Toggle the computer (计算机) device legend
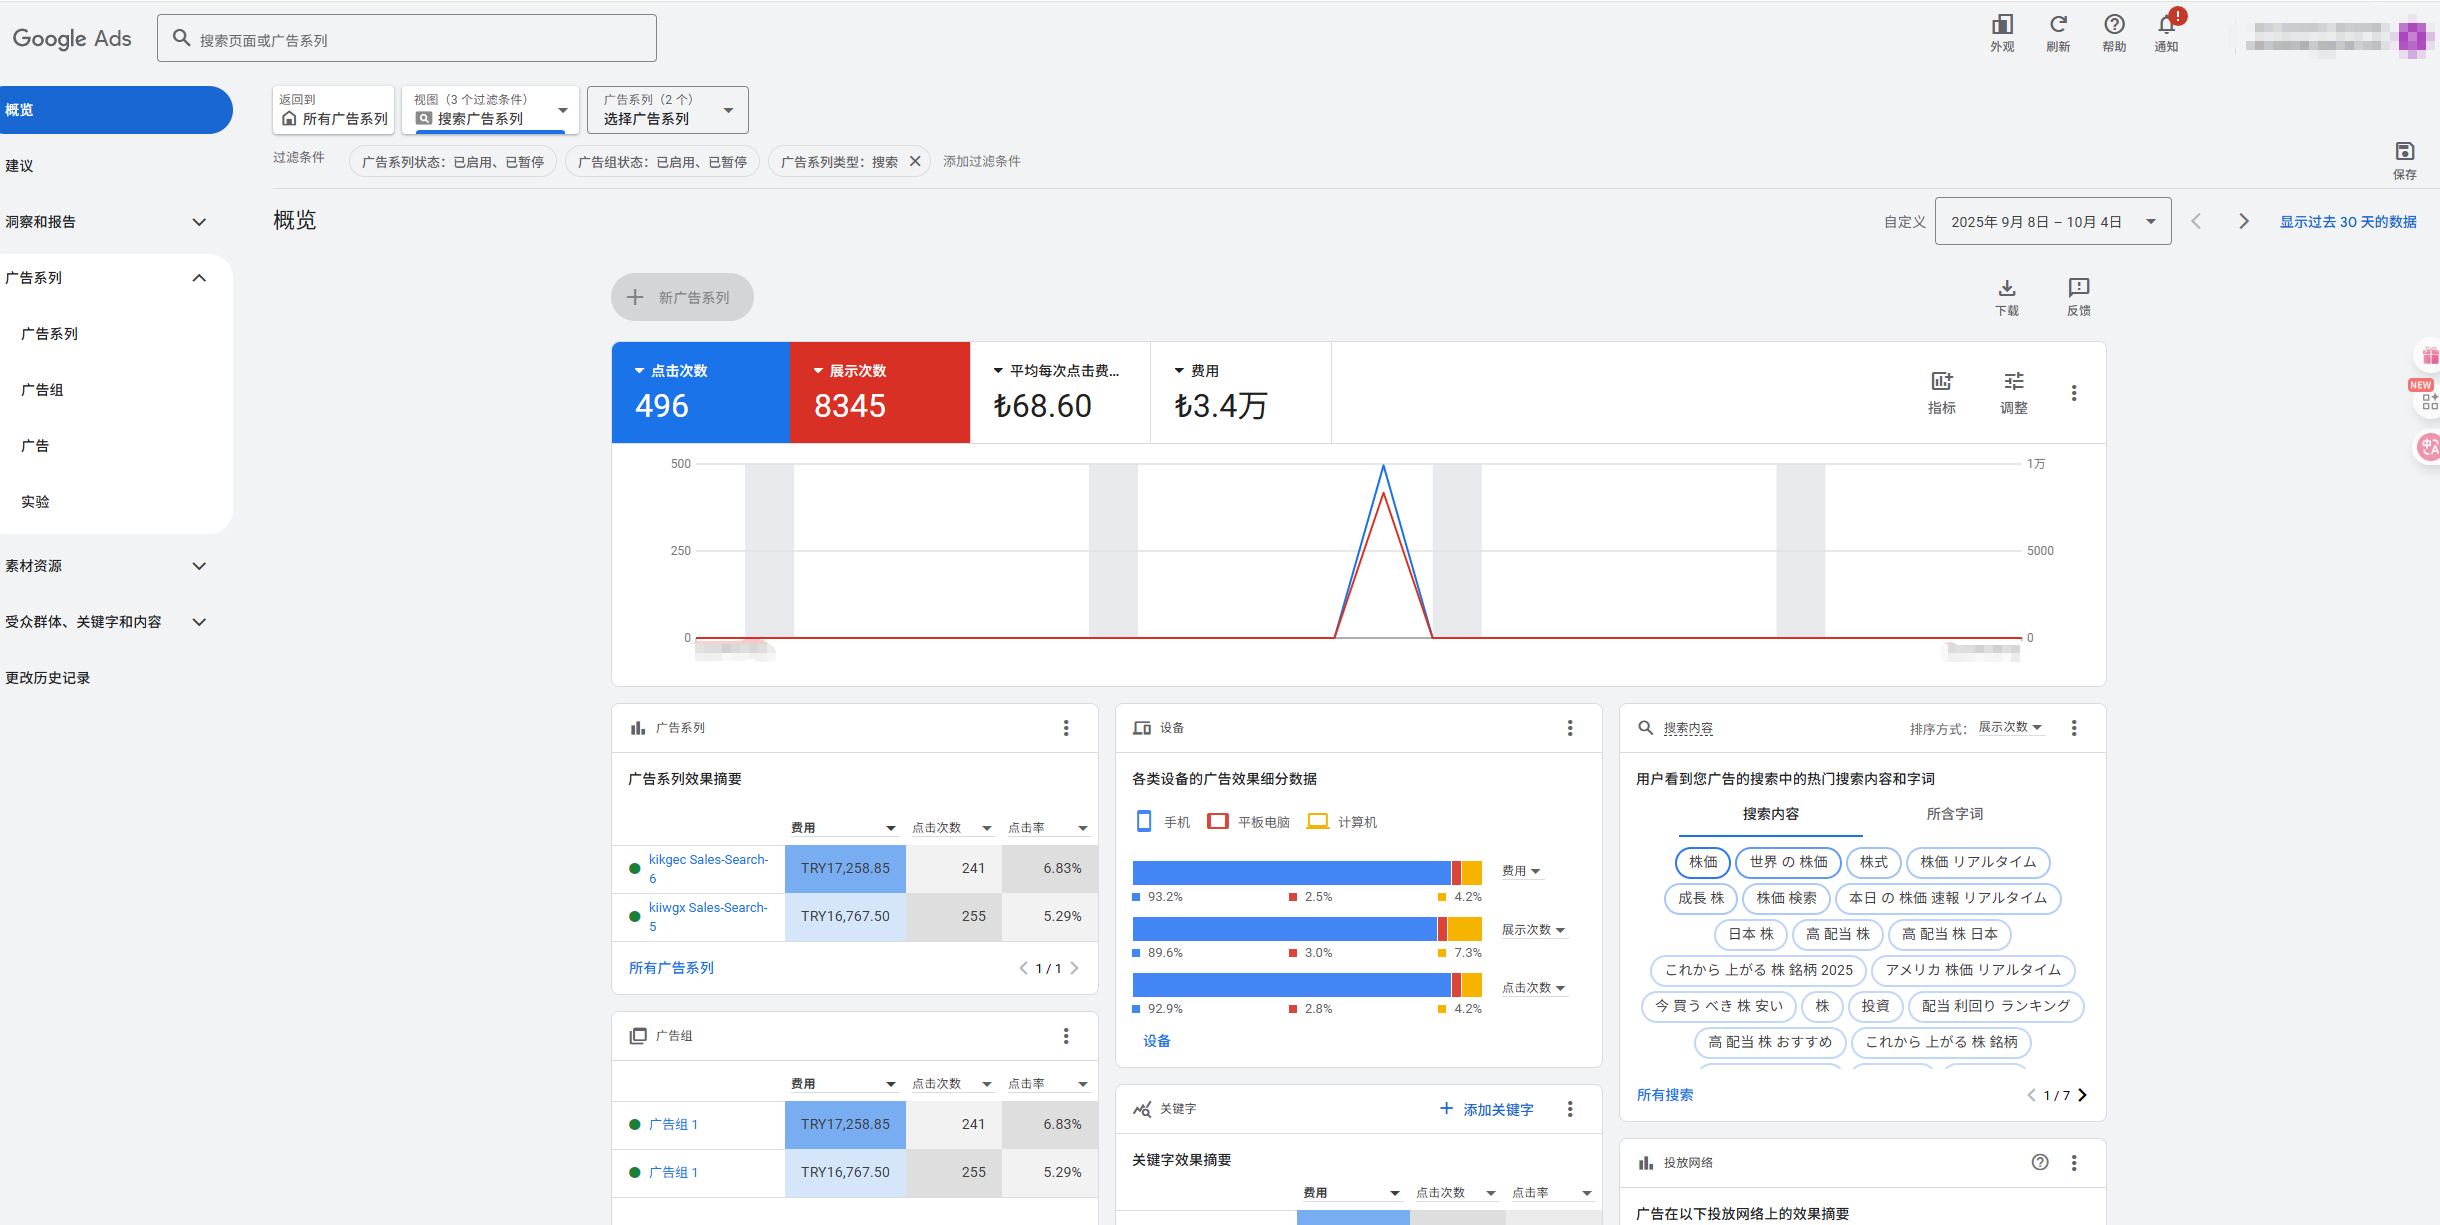The width and height of the screenshot is (2440, 1225). [x=1318, y=822]
